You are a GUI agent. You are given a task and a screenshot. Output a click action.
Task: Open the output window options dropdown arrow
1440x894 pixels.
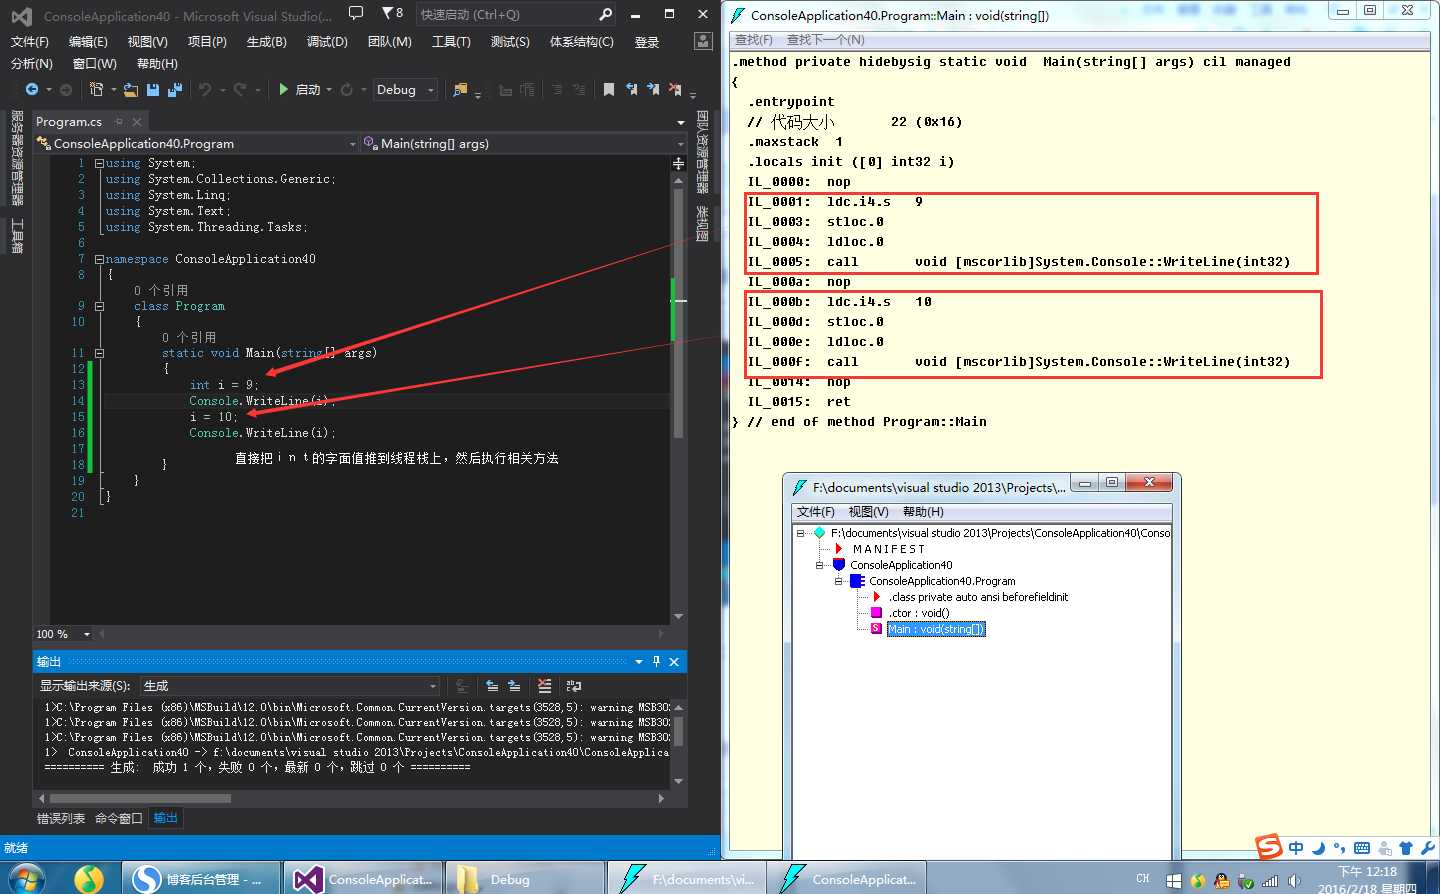(x=638, y=661)
